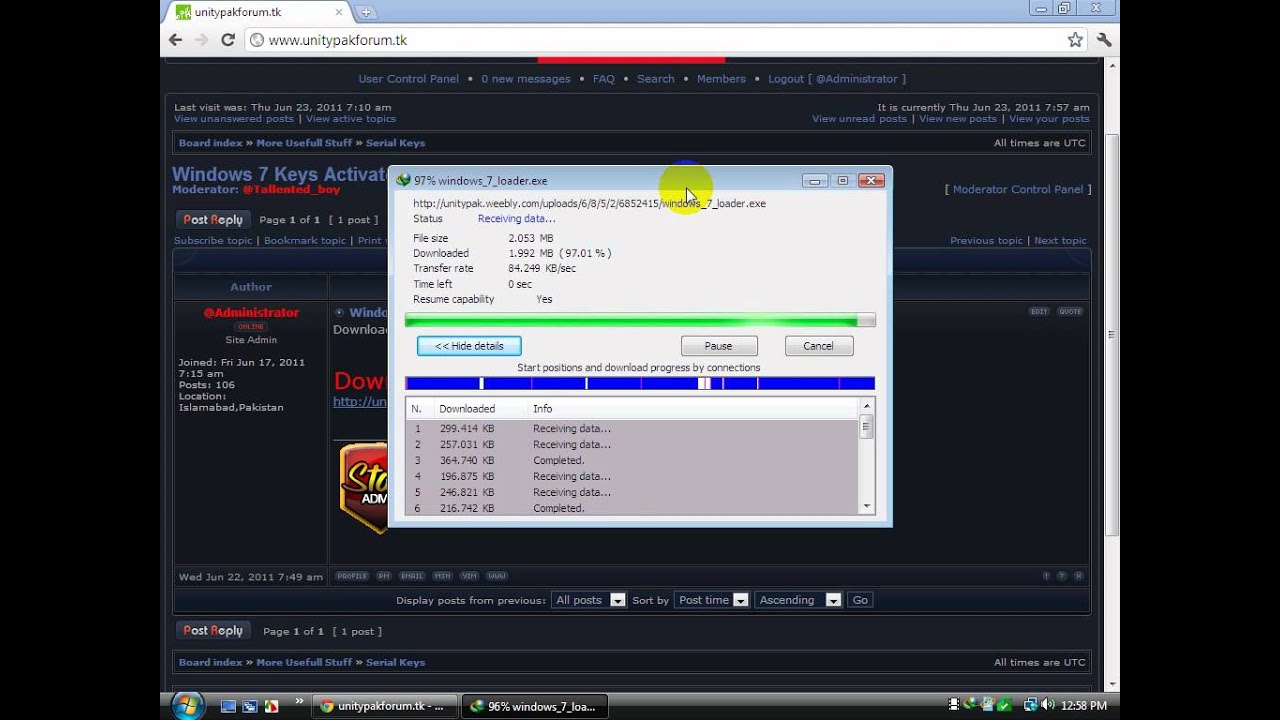Click the Go button
The height and width of the screenshot is (720, 1280).
[860, 600]
